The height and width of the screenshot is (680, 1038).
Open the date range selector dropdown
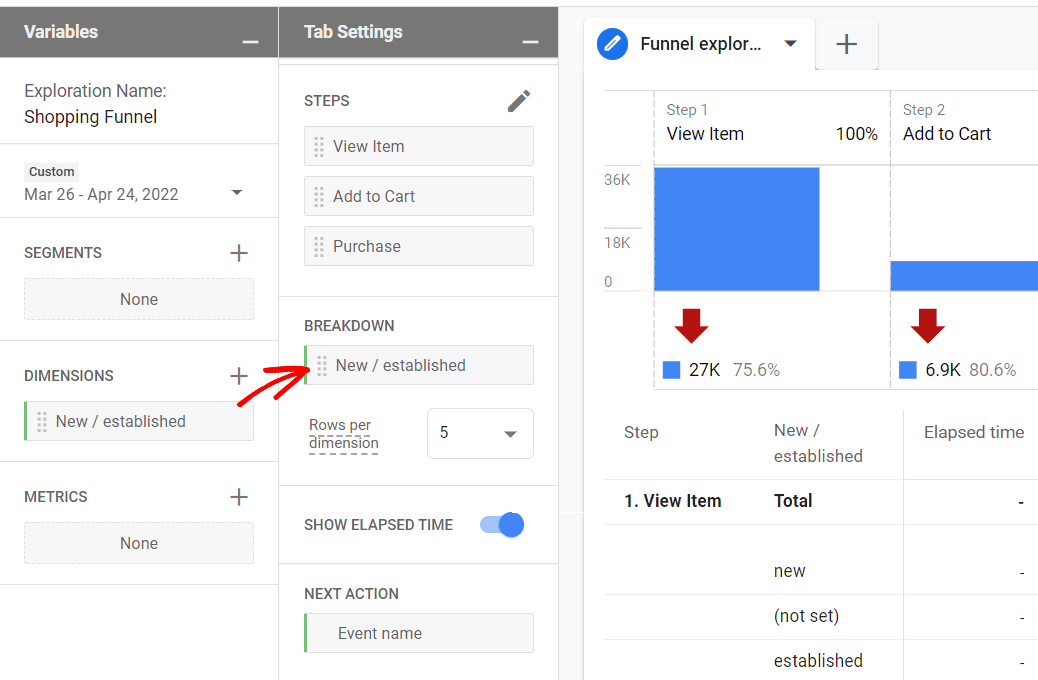[x=237, y=194]
